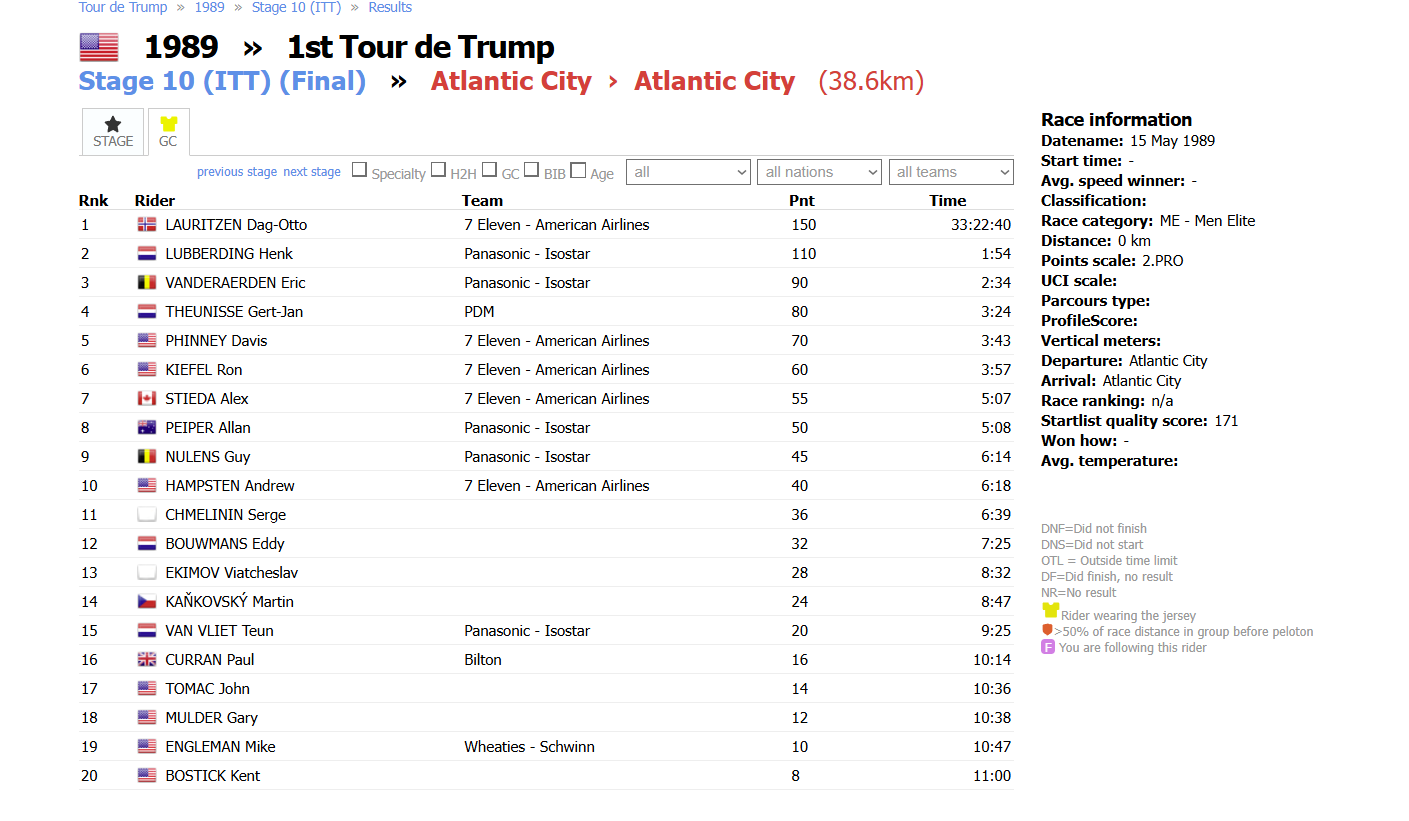Click Dutch flag next to LUBBERDING Henk
1409x821 pixels.
[x=147, y=254]
